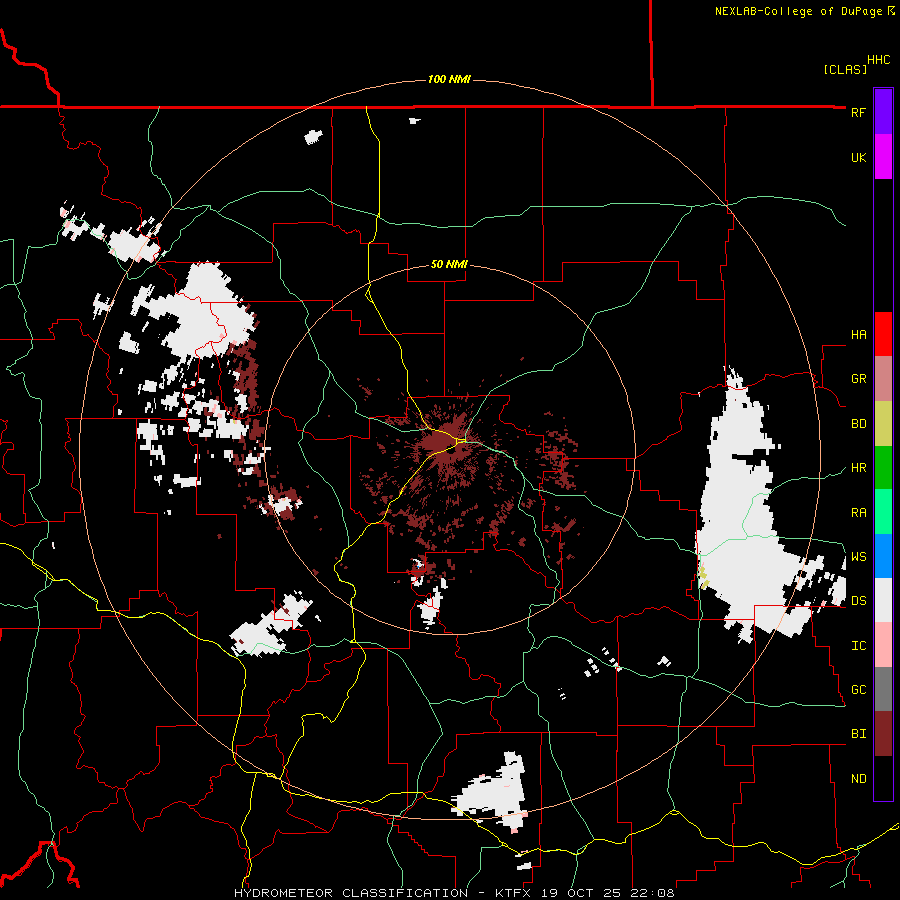Click the 50 NMI range ring label
Image resolution: width=900 pixels, height=900 pixels.
coord(449,264)
